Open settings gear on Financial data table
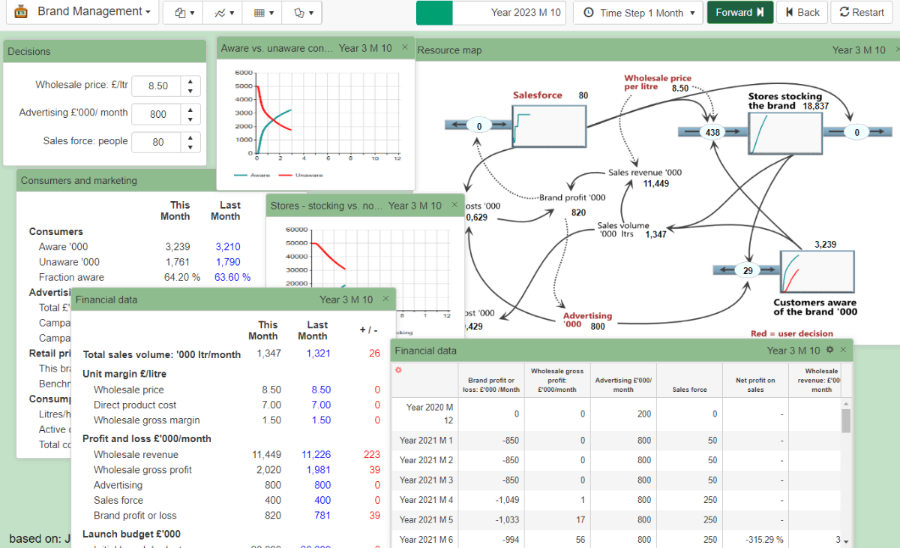Viewport: 900px width, 548px height. 829,350
